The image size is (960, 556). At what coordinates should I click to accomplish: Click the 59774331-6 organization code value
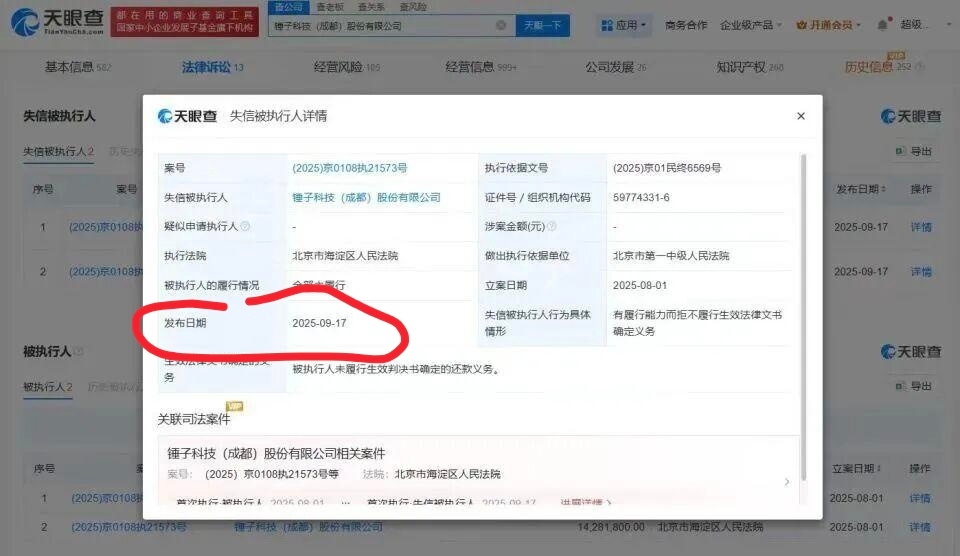(x=641, y=197)
